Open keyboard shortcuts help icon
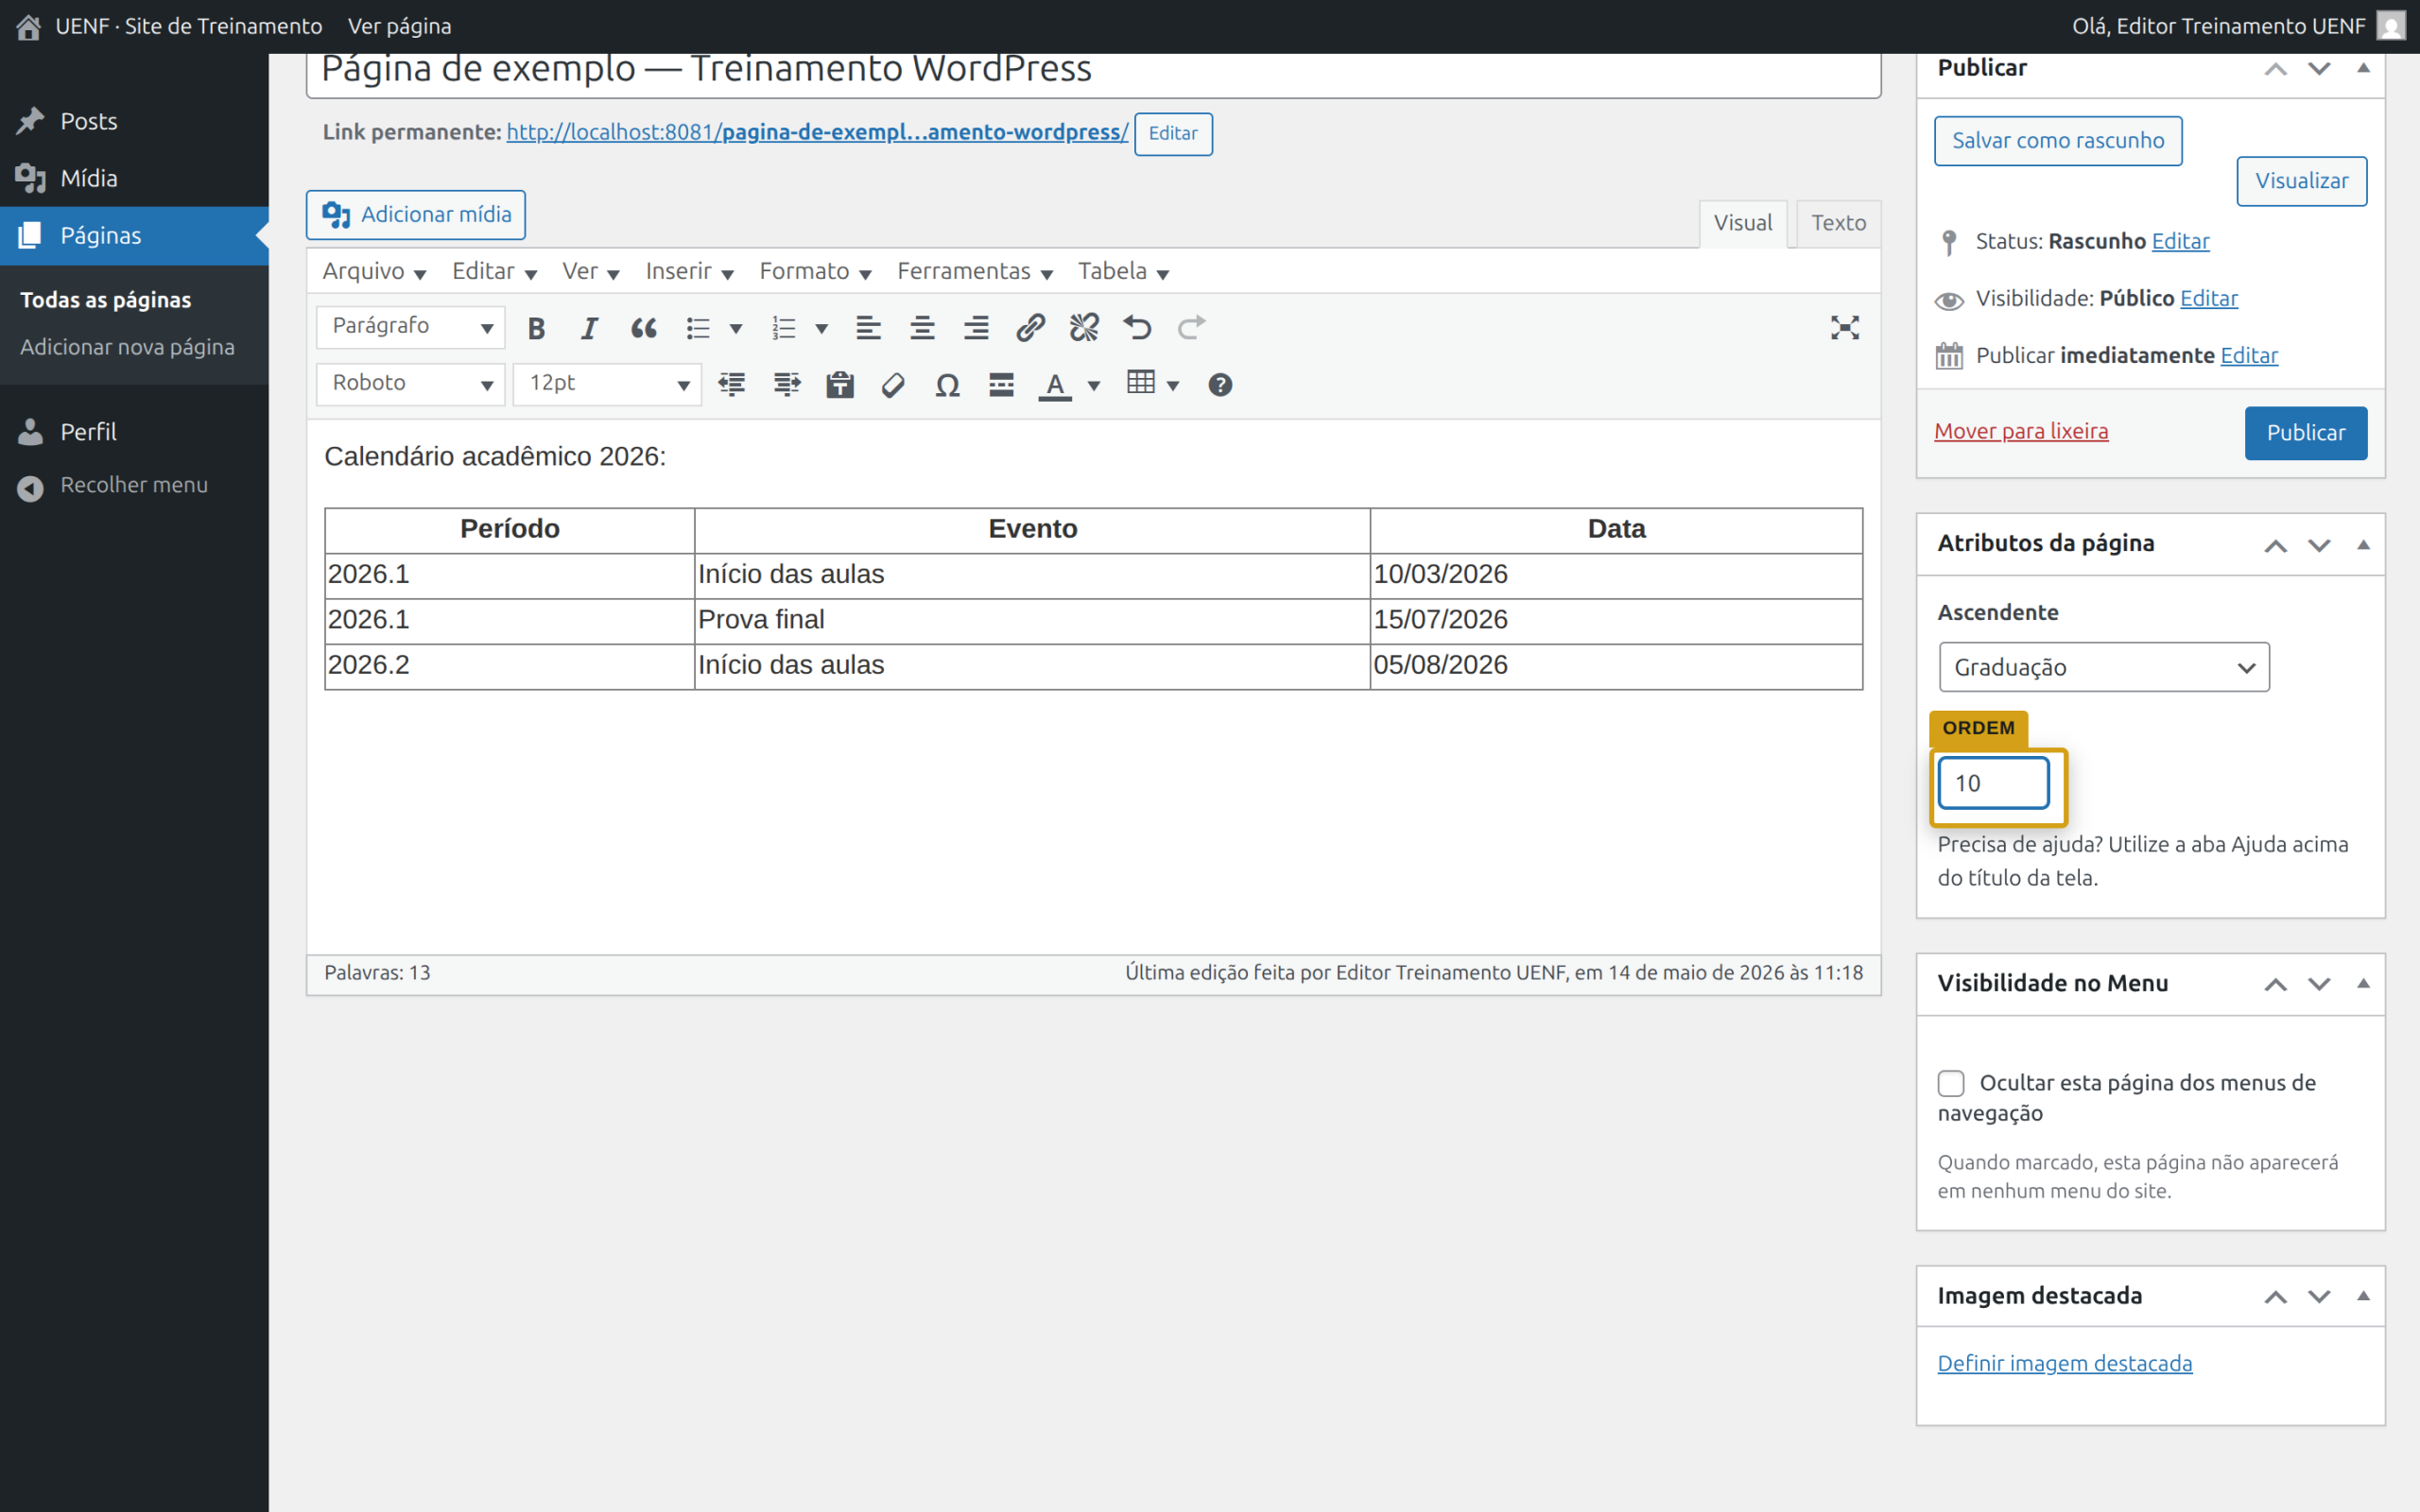The width and height of the screenshot is (2420, 1512). point(1219,385)
